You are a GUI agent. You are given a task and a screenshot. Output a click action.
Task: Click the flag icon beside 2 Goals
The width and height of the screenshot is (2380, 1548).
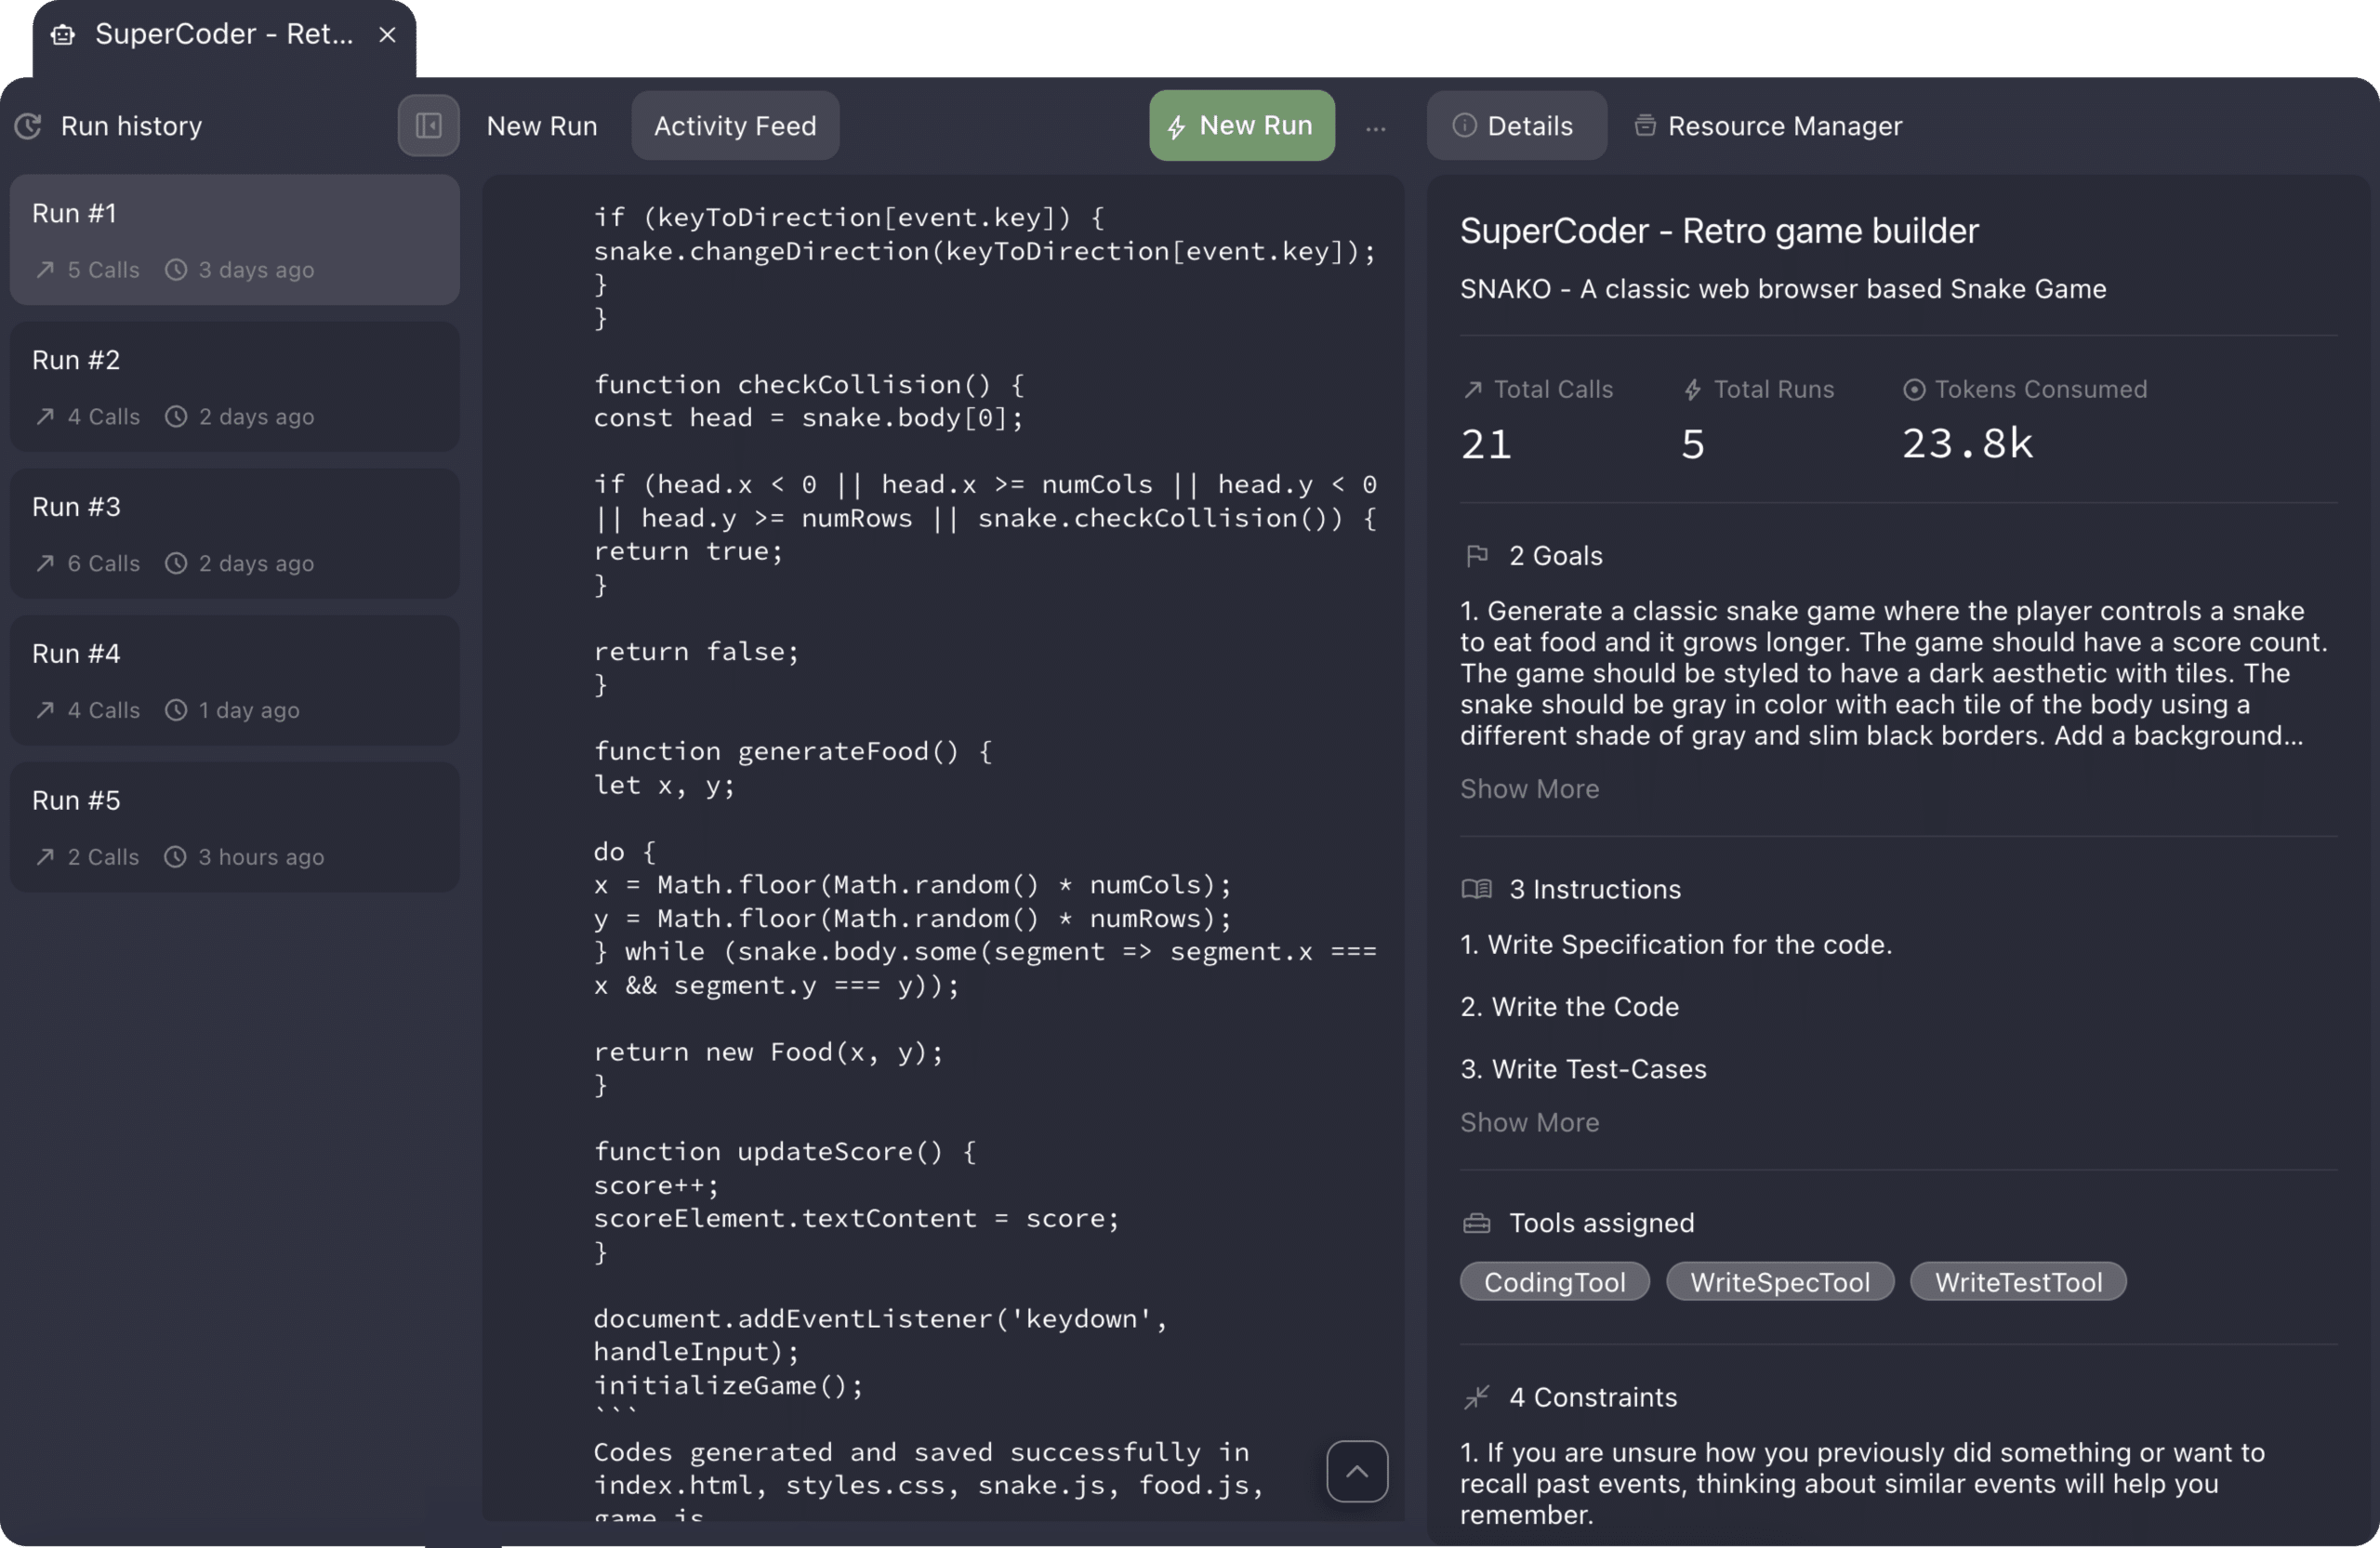click(x=1479, y=556)
